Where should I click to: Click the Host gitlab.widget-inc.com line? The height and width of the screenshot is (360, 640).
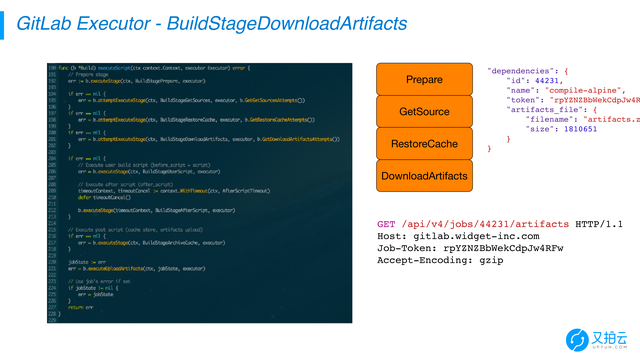(x=458, y=236)
